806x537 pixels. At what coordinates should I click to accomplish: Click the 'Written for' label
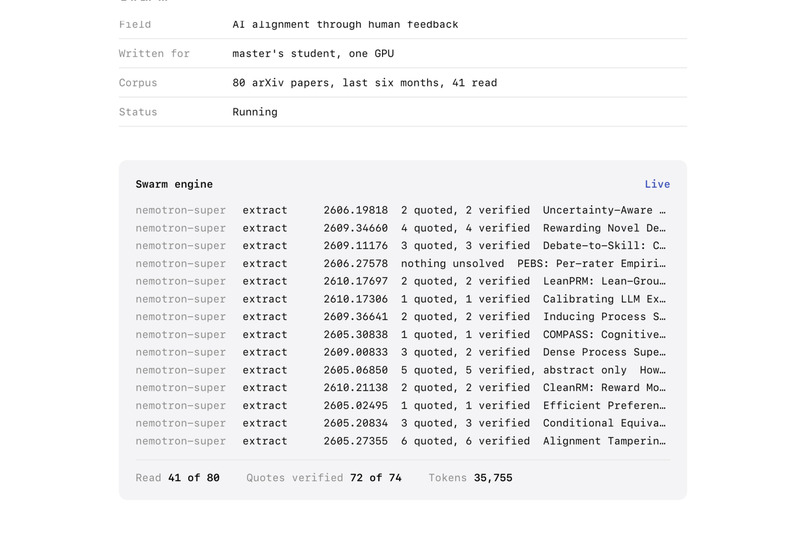[154, 53]
